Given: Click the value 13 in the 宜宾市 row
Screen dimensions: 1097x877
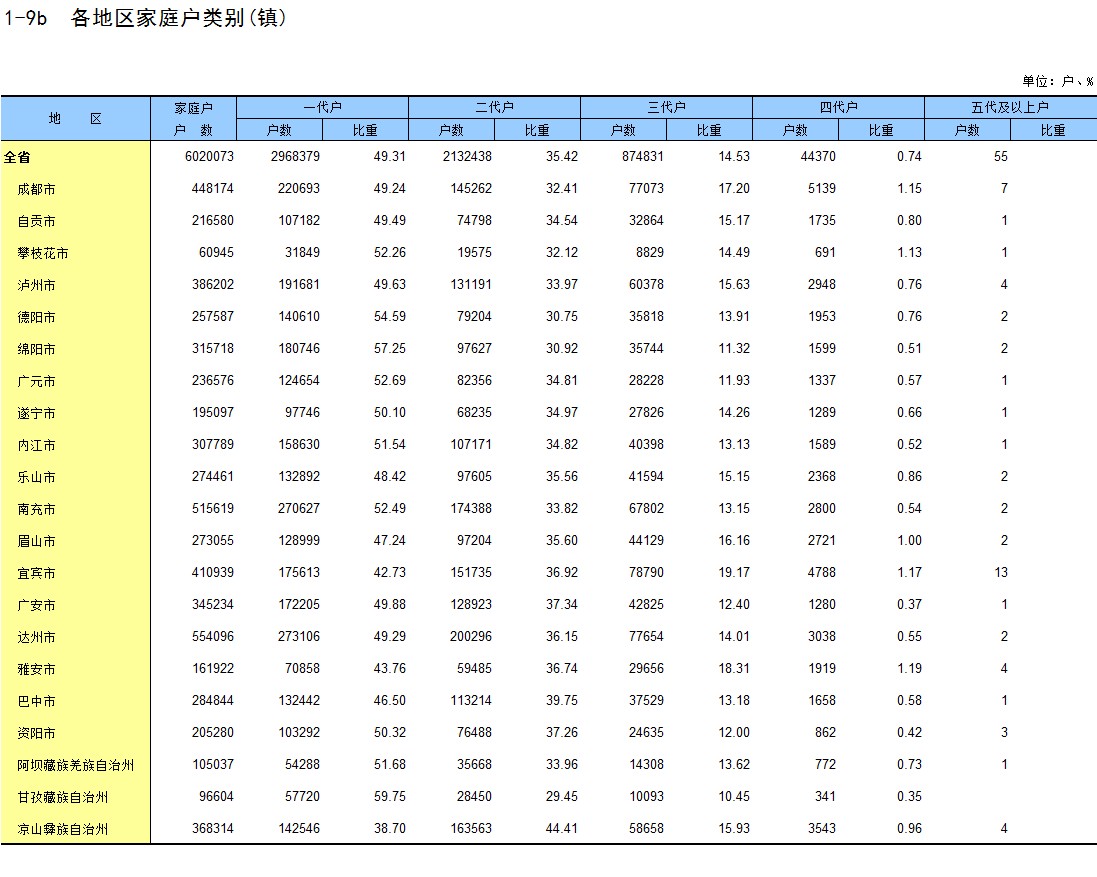Looking at the screenshot, I should tap(1001, 573).
